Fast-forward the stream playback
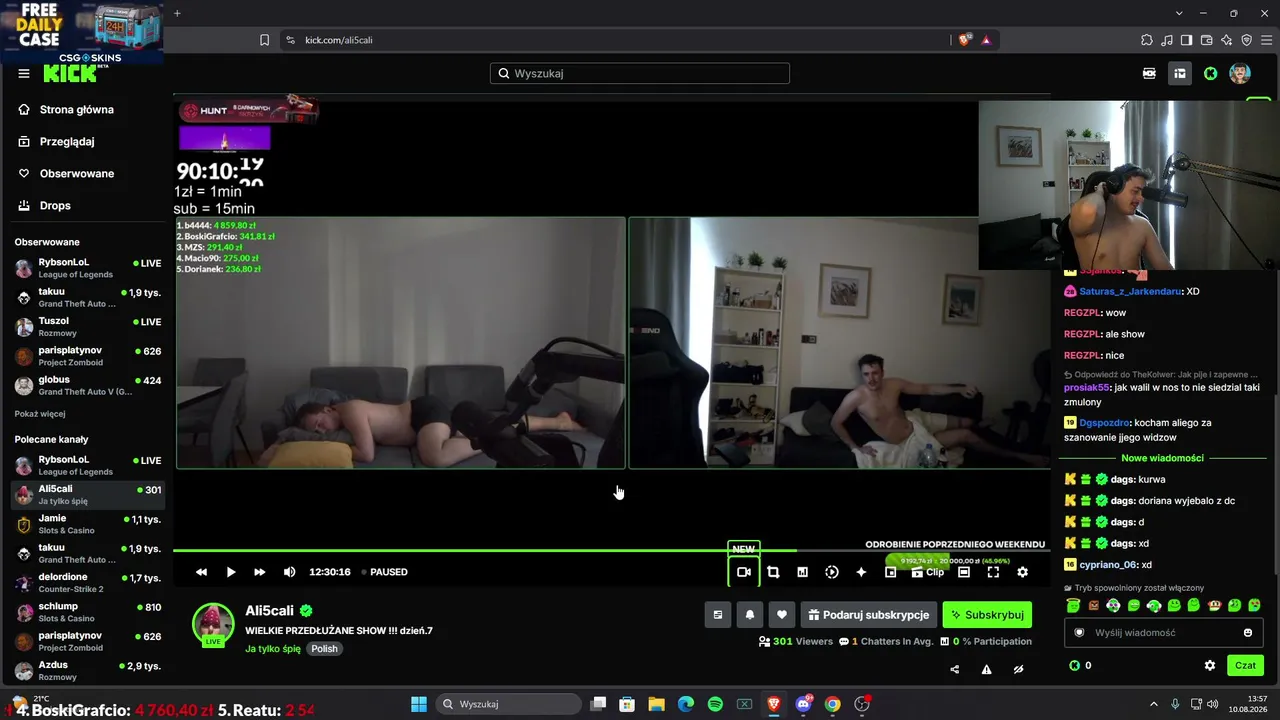 coord(259,572)
